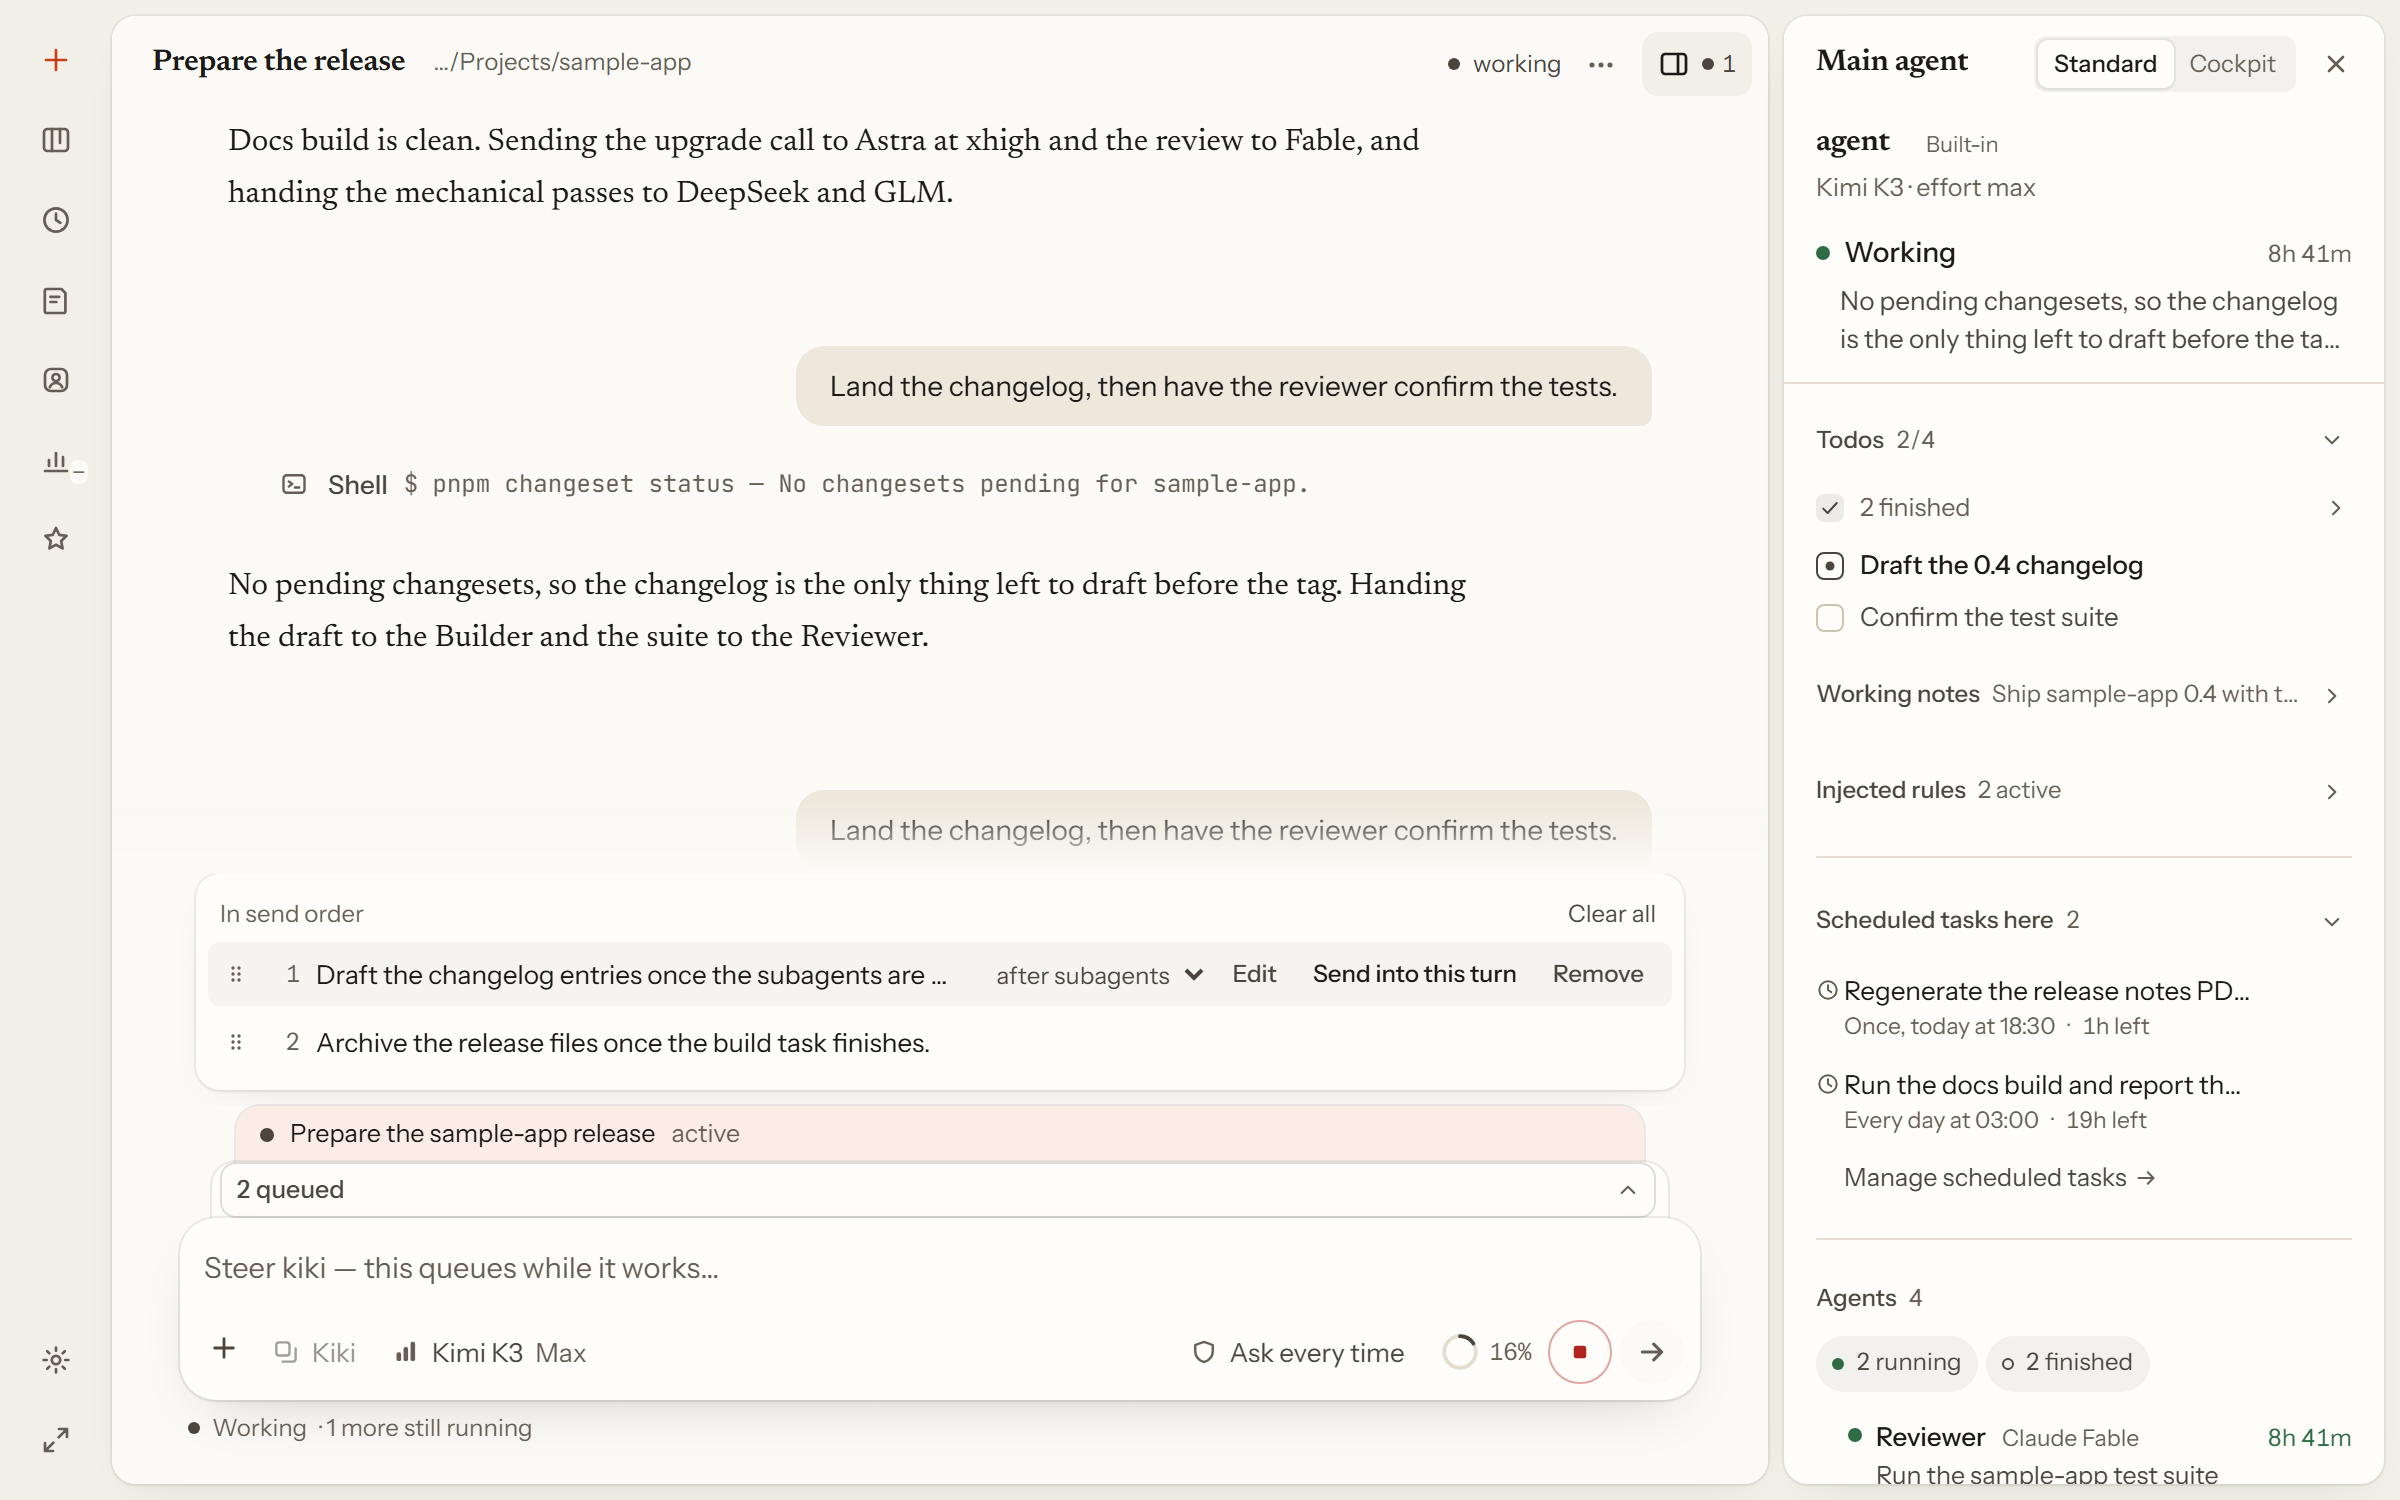Image resolution: width=2400 pixels, height=1500 pixels.
Task: Open the usage bar chart sidebar icon
Action: coord(56,460)
